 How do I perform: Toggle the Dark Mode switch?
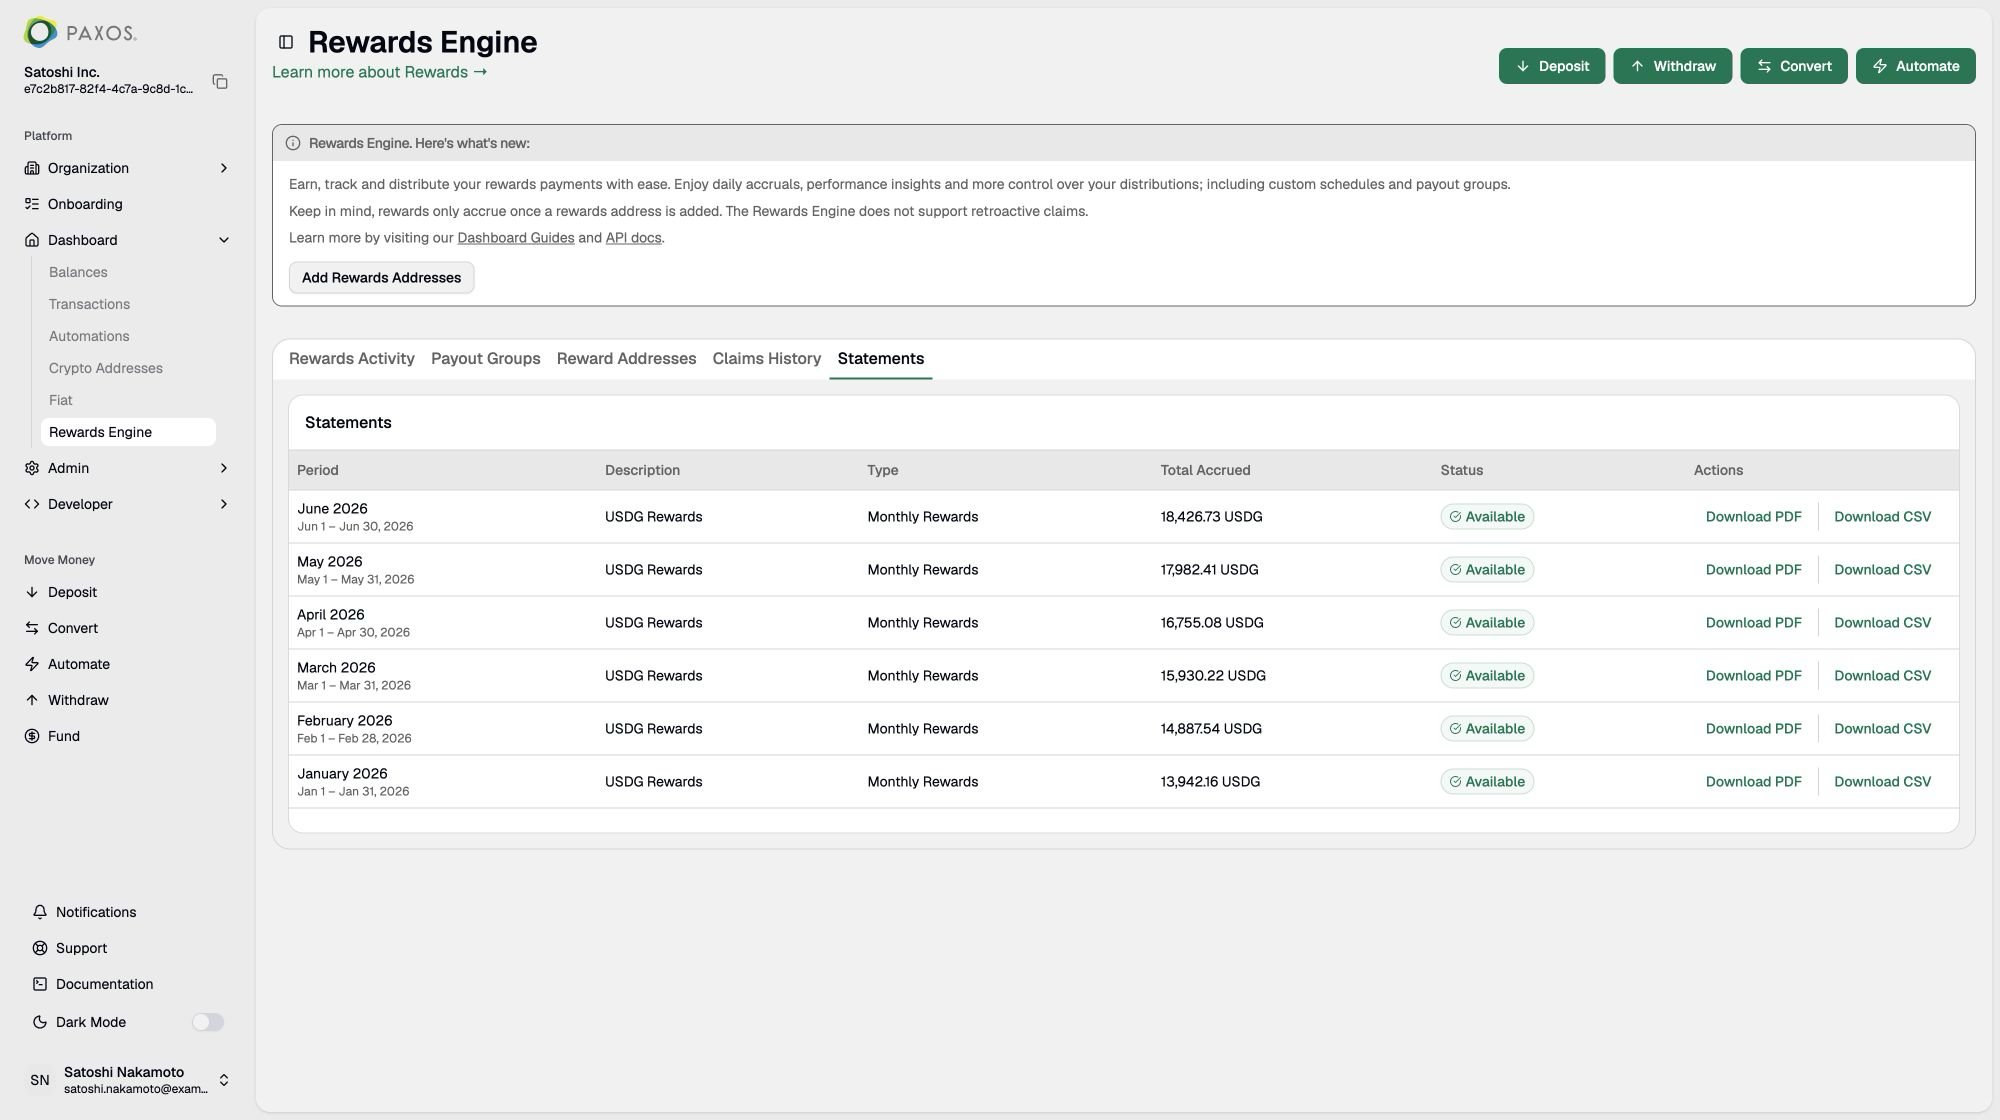click(208, 1022)
